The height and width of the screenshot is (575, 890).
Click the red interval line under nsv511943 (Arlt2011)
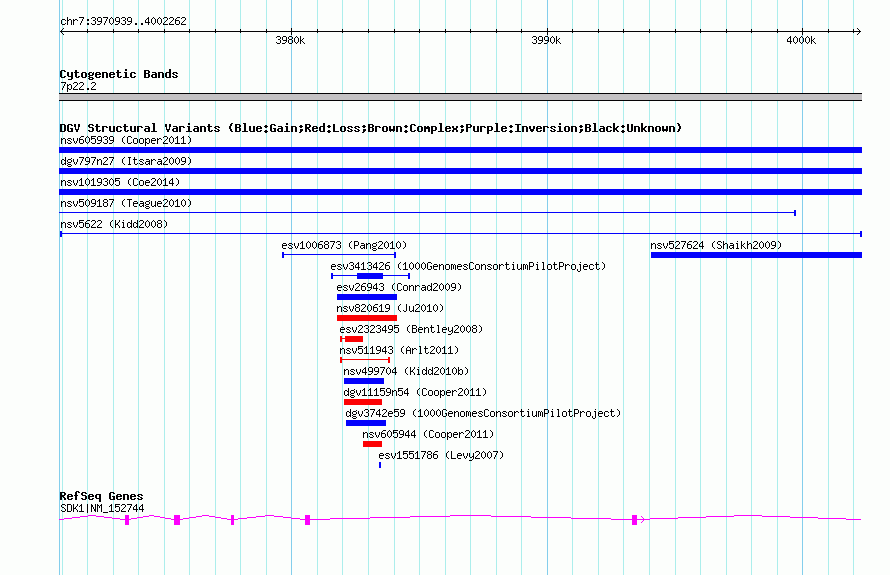click(365, 360)
